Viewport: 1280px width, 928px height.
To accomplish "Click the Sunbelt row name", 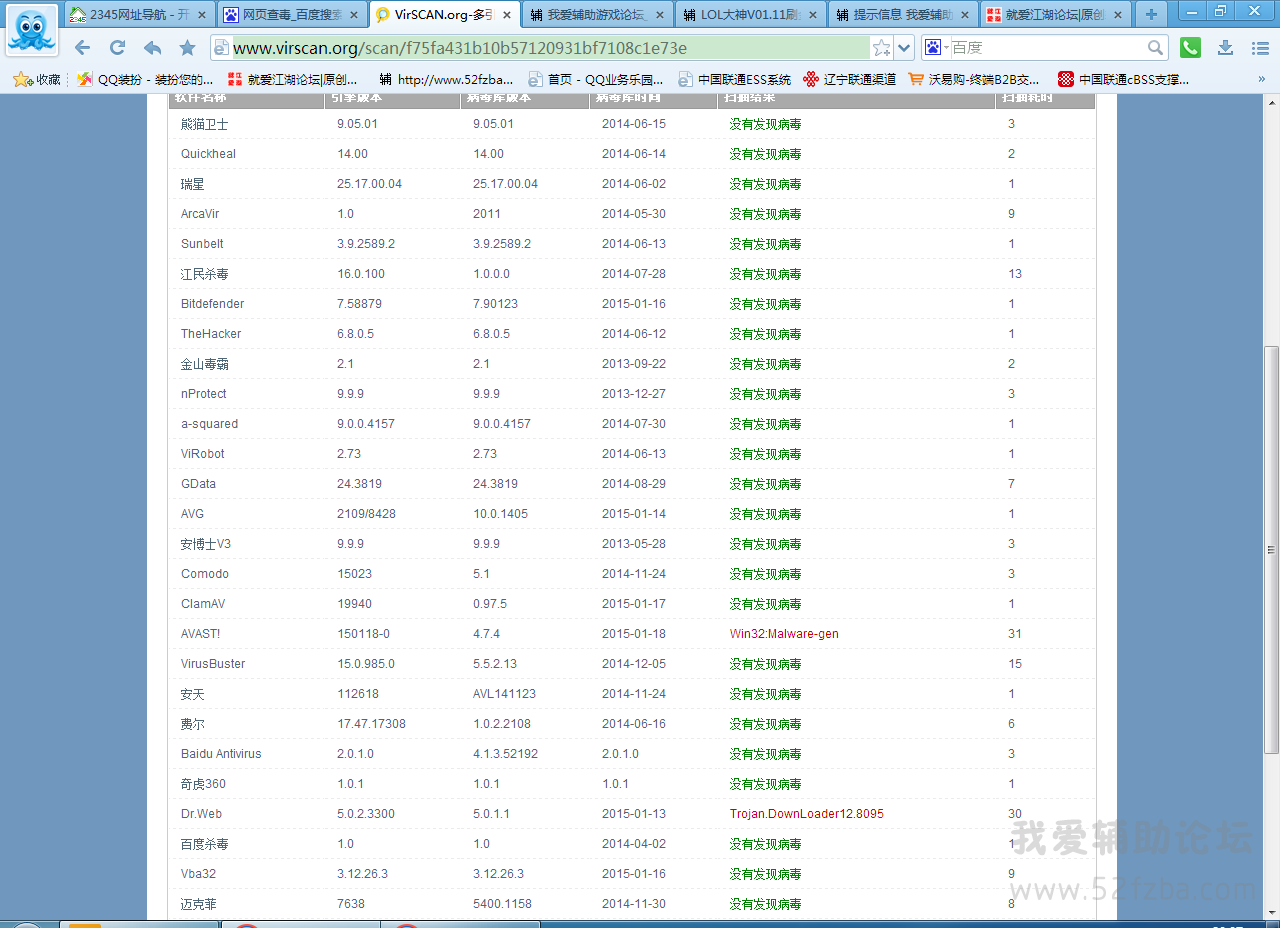I will coord(202,244).
